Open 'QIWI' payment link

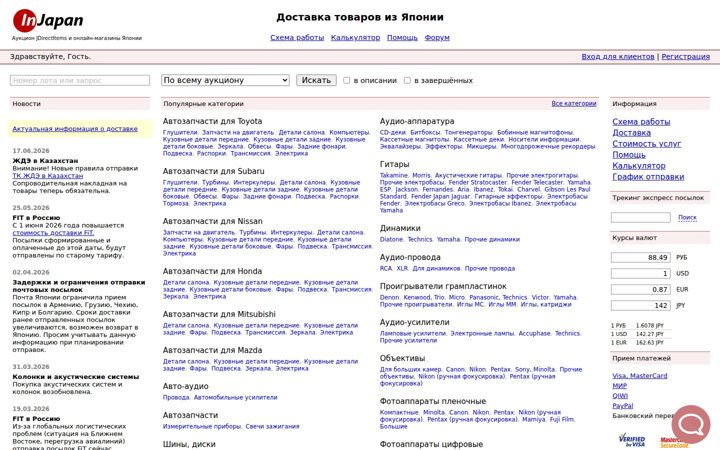point(620,396)
